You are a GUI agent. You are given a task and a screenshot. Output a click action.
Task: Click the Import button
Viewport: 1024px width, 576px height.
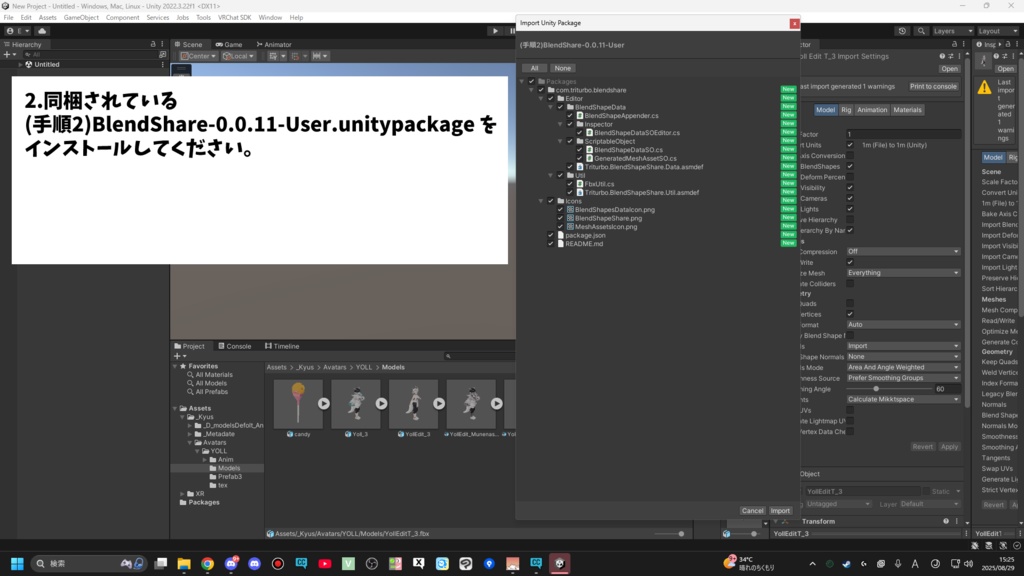(x=780, y=511)
